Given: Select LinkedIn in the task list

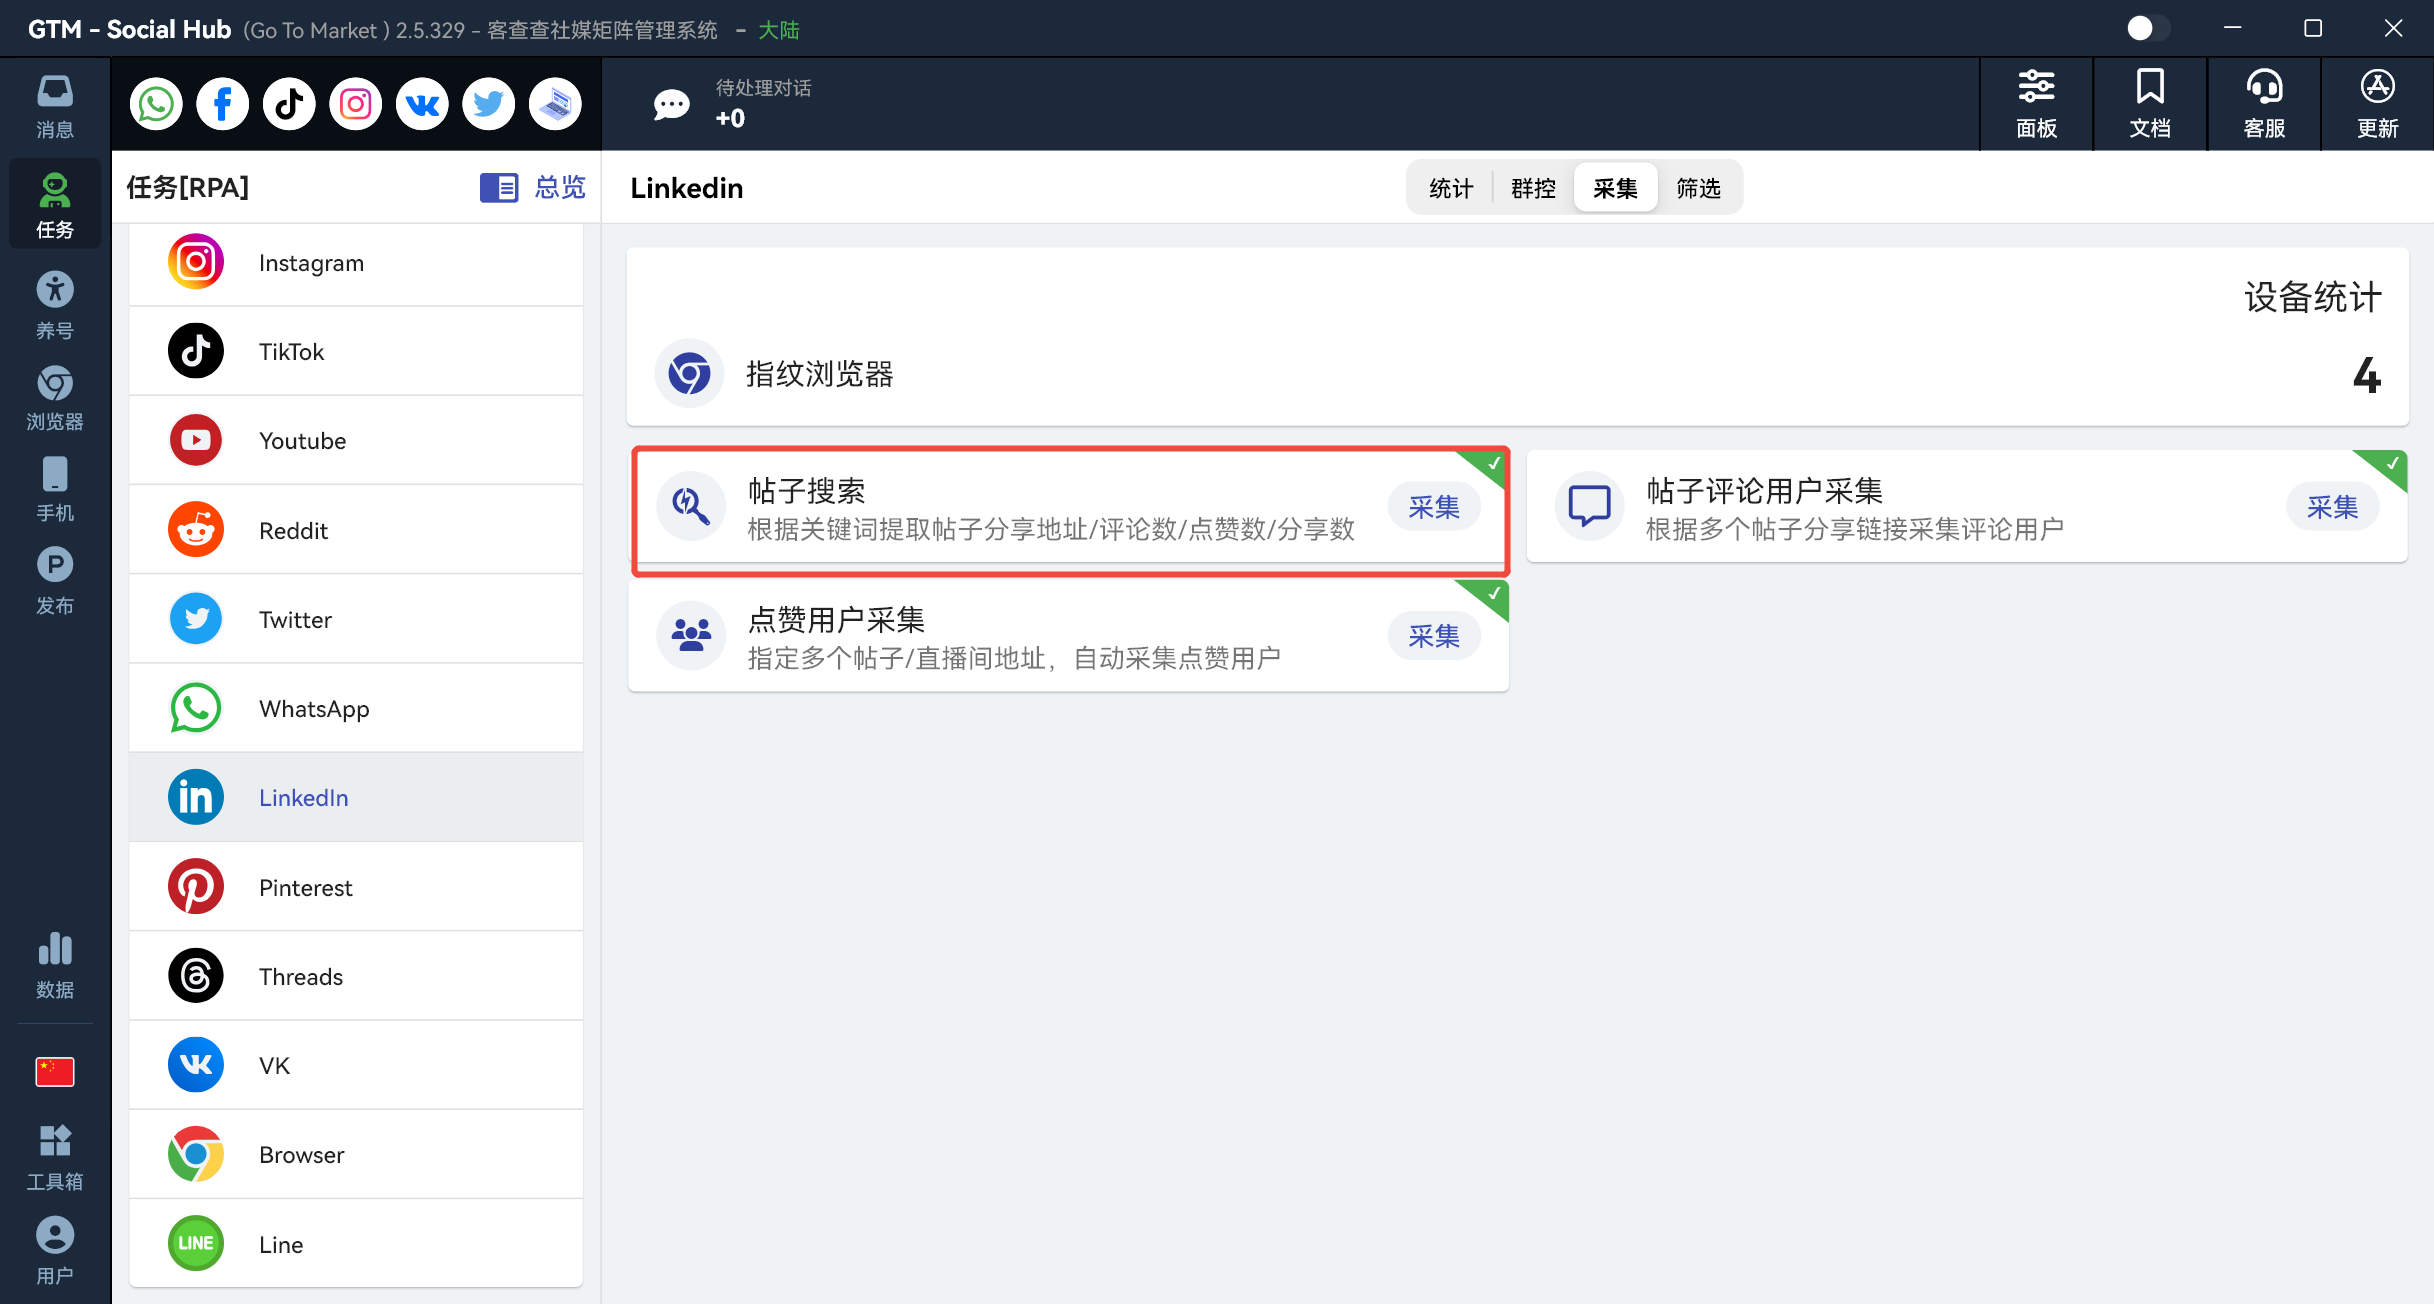Looking at the screenshot, I should coord(356,798).
